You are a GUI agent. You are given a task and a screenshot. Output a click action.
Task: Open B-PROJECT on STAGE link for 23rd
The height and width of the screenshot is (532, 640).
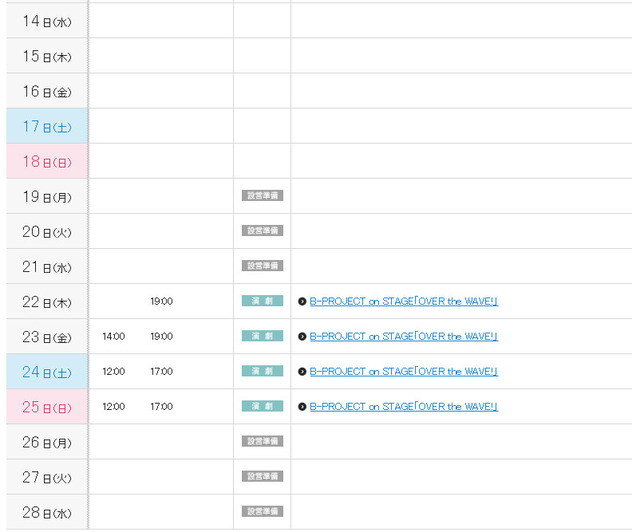click(404, 336)
